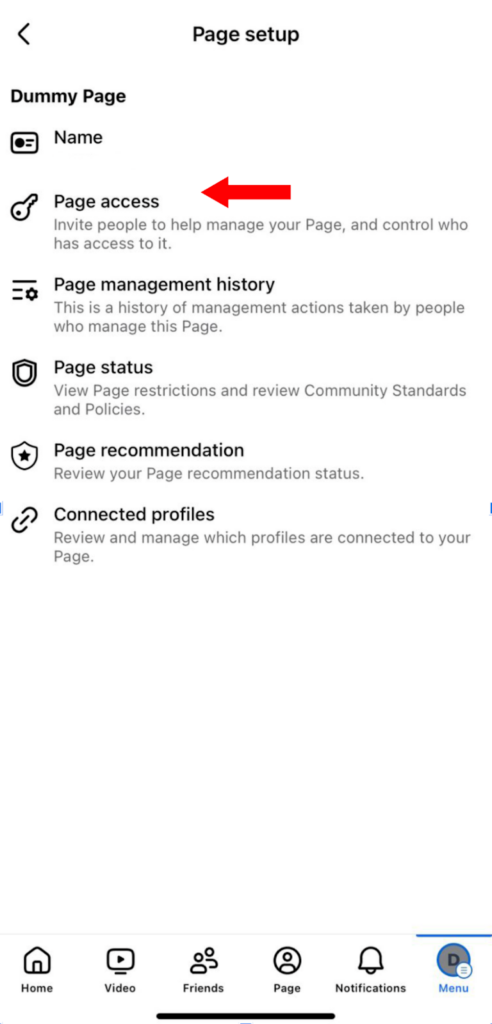492x1024 pixels.
Task: Tap the Name card icon
Action: click(25, 142)
